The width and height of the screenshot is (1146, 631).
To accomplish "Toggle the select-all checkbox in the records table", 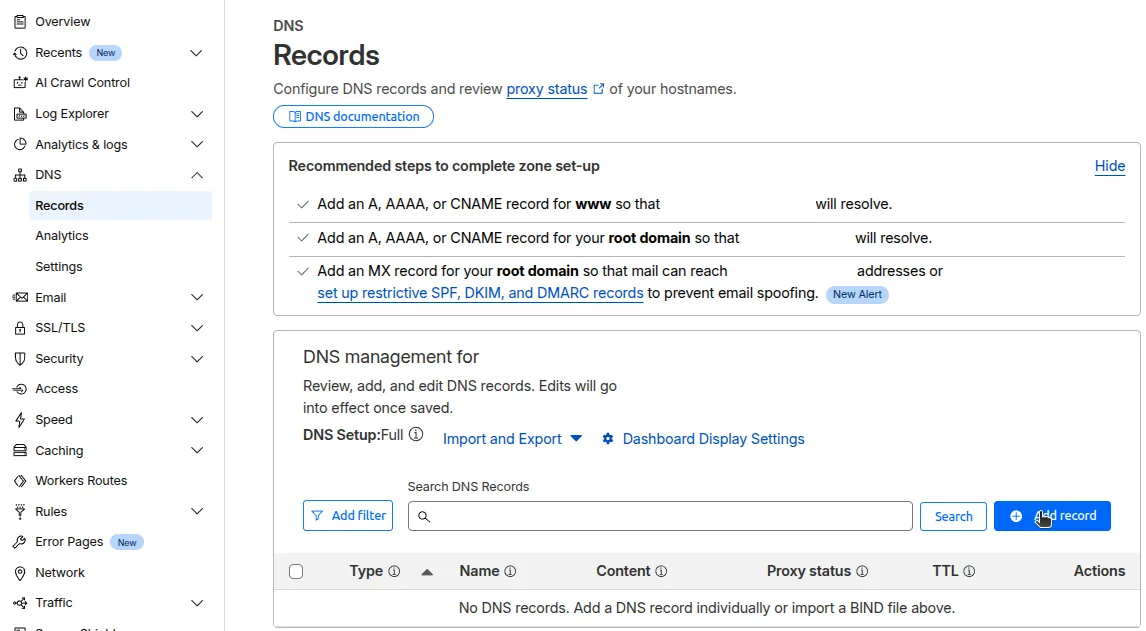I will pos(296,571).
